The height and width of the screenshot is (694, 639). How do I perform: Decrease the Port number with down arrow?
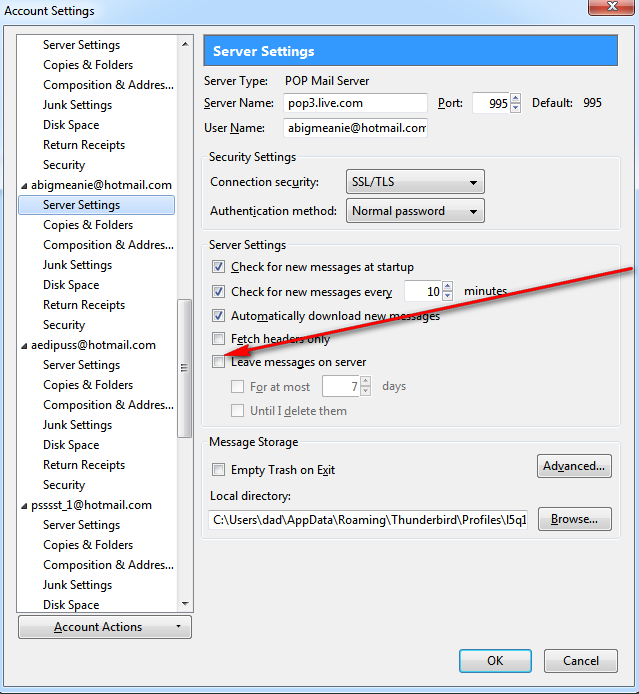click(x=515, y=108)
